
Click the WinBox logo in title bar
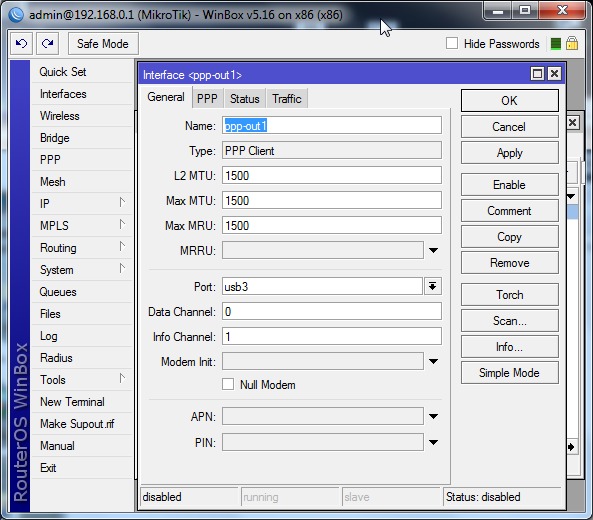coord(16,14)
